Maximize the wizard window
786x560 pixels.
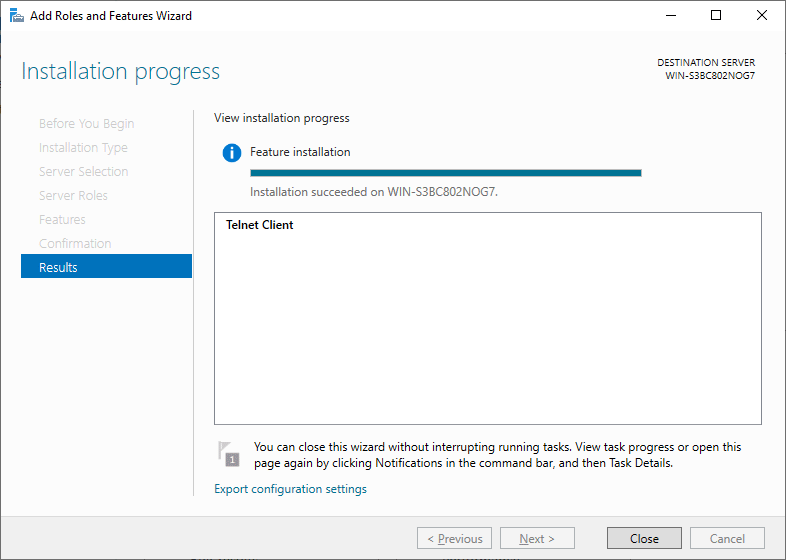pos(716,16)
